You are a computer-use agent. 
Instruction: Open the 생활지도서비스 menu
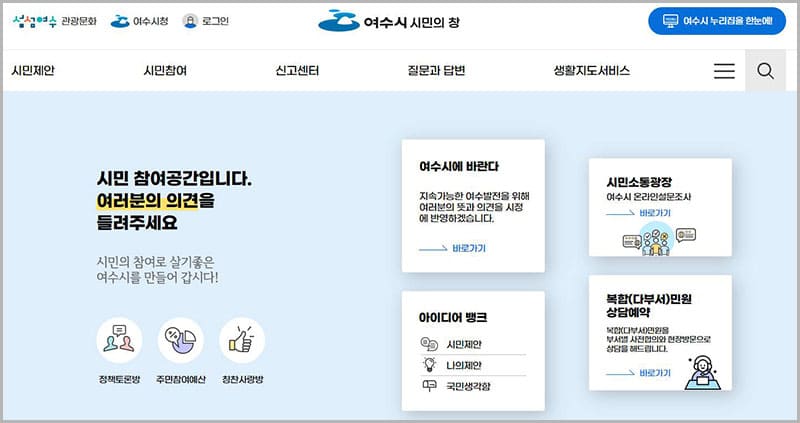pos(591,71)
